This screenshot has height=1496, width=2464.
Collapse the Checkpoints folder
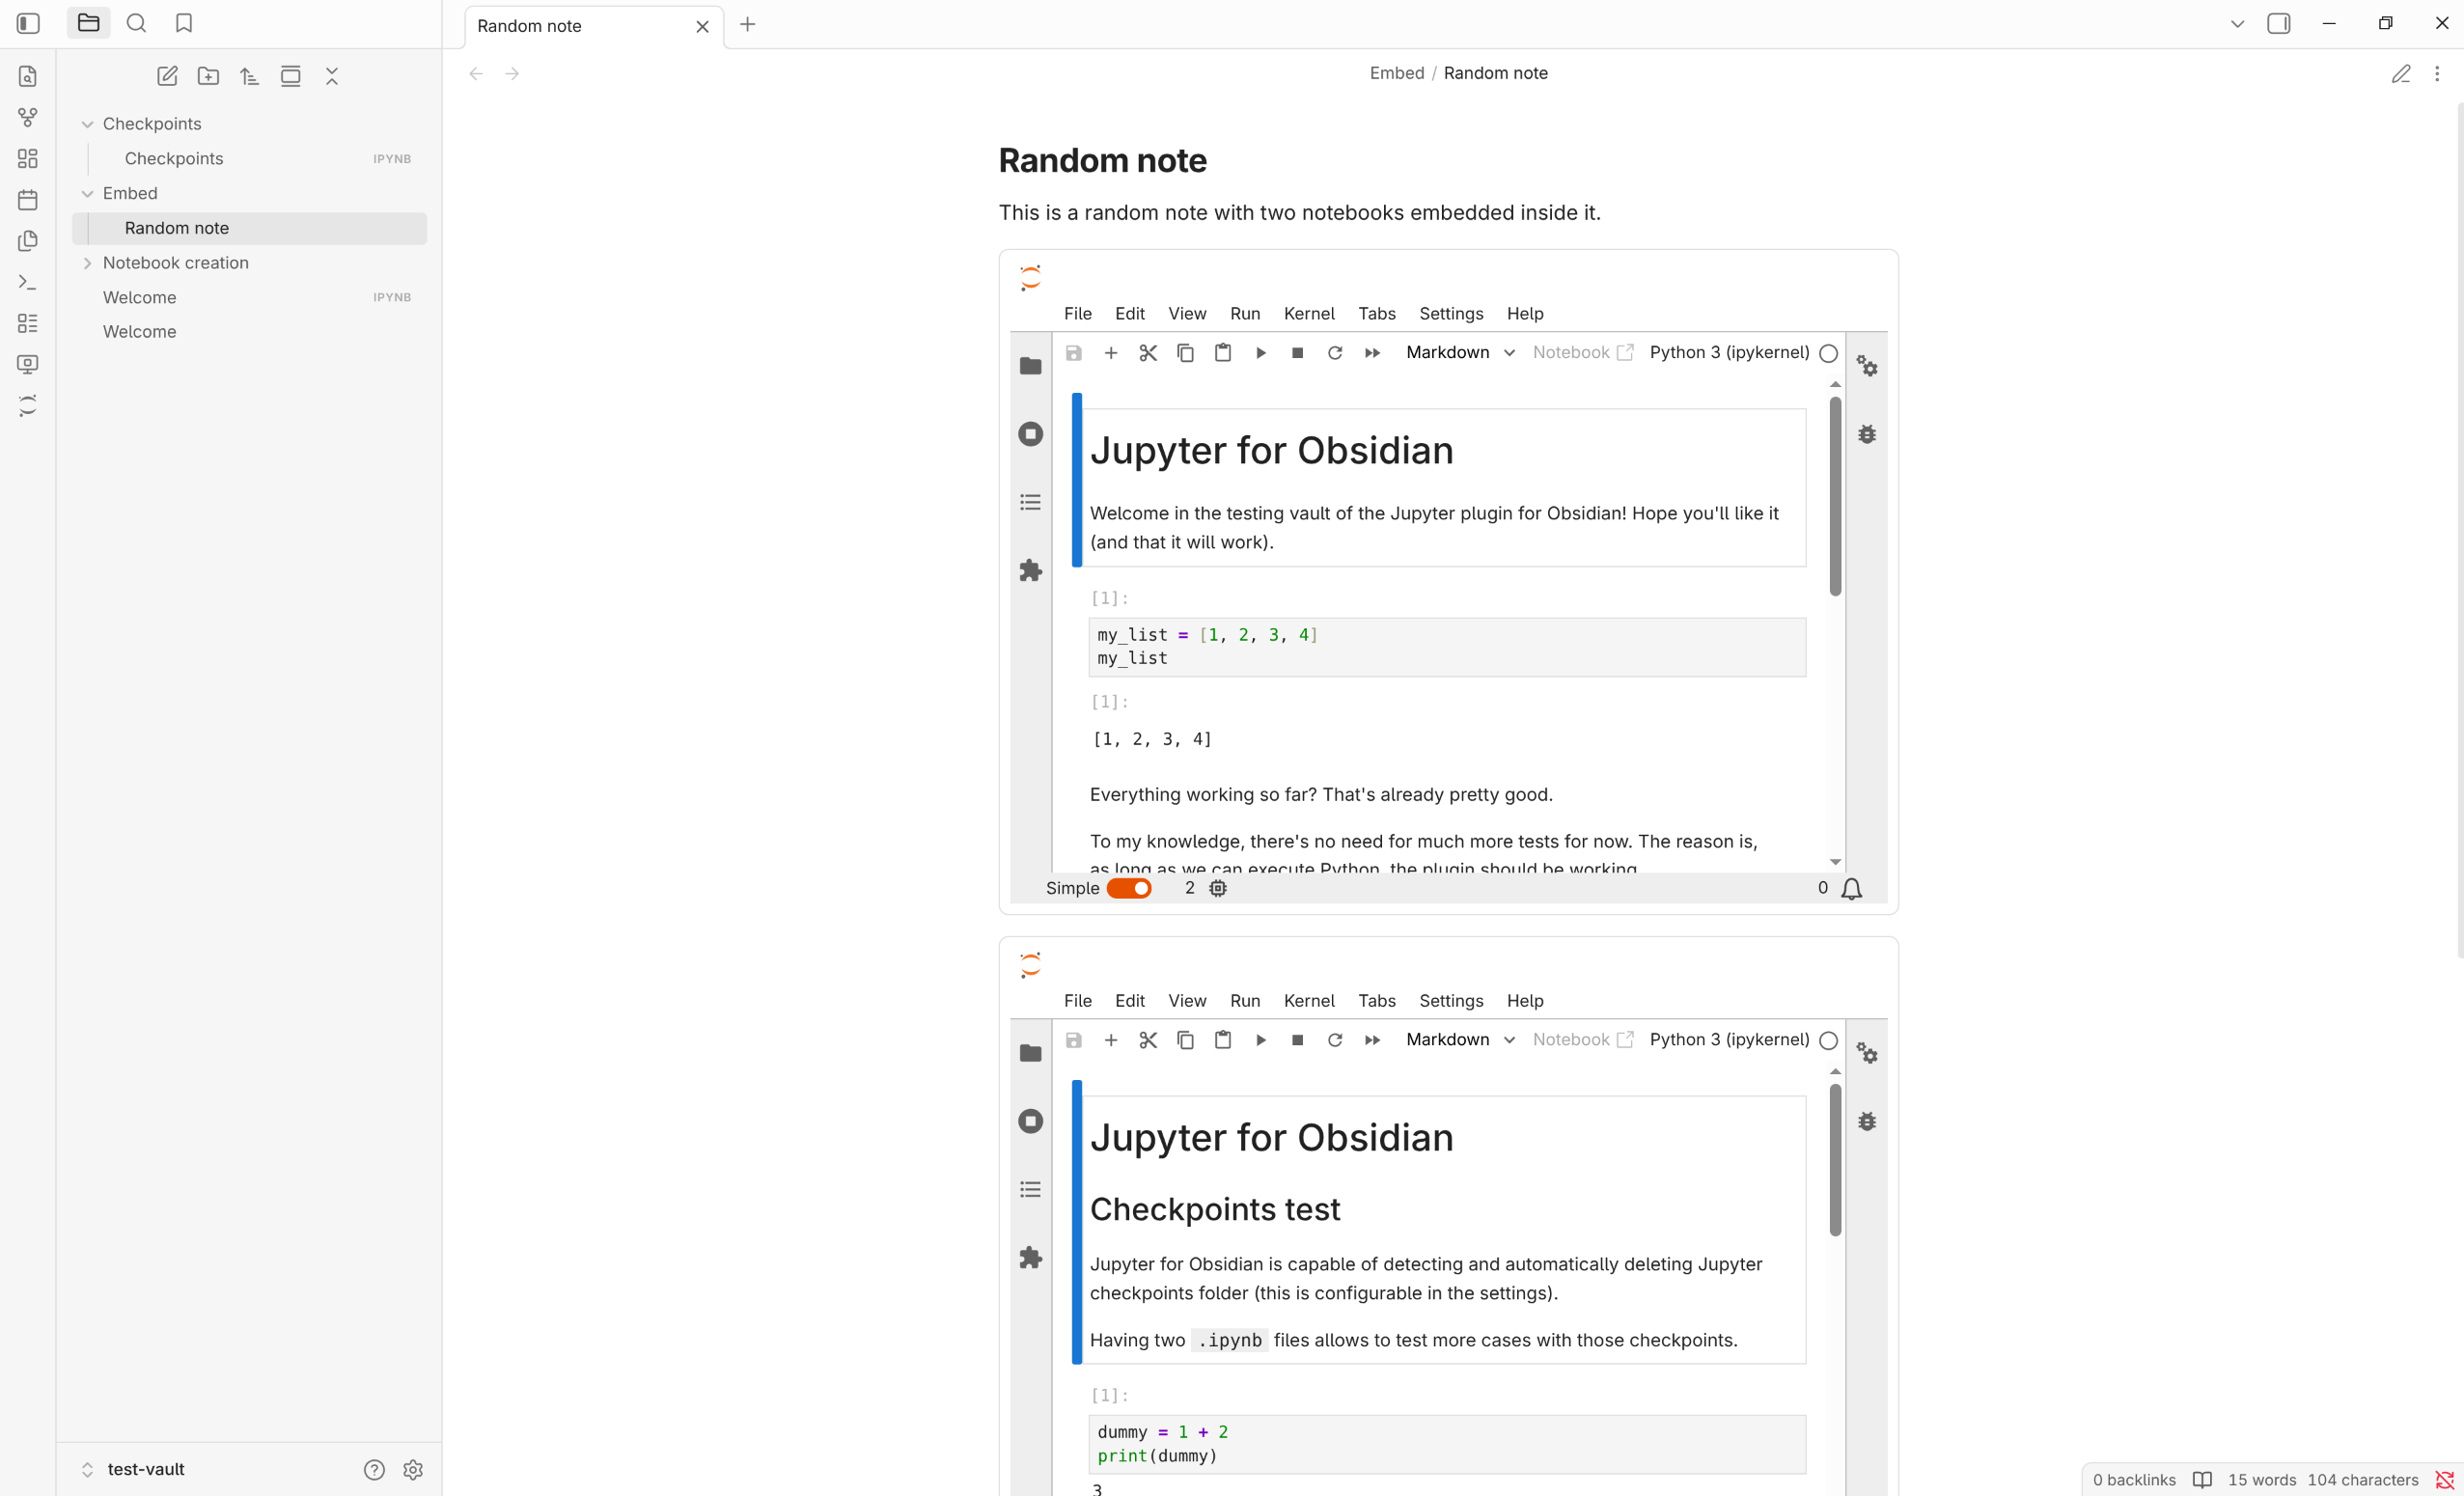[87, 124]
